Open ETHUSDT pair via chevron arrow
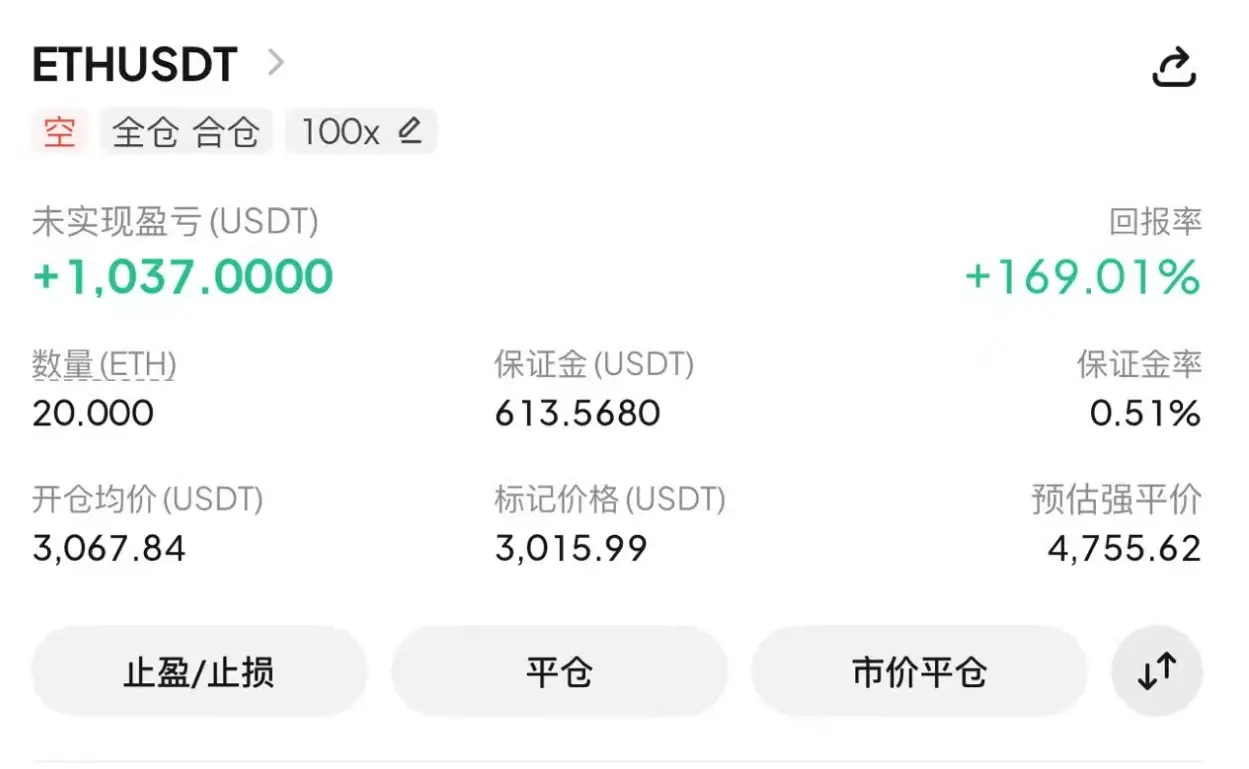1249x769 pixels. (x=276, y=64)
